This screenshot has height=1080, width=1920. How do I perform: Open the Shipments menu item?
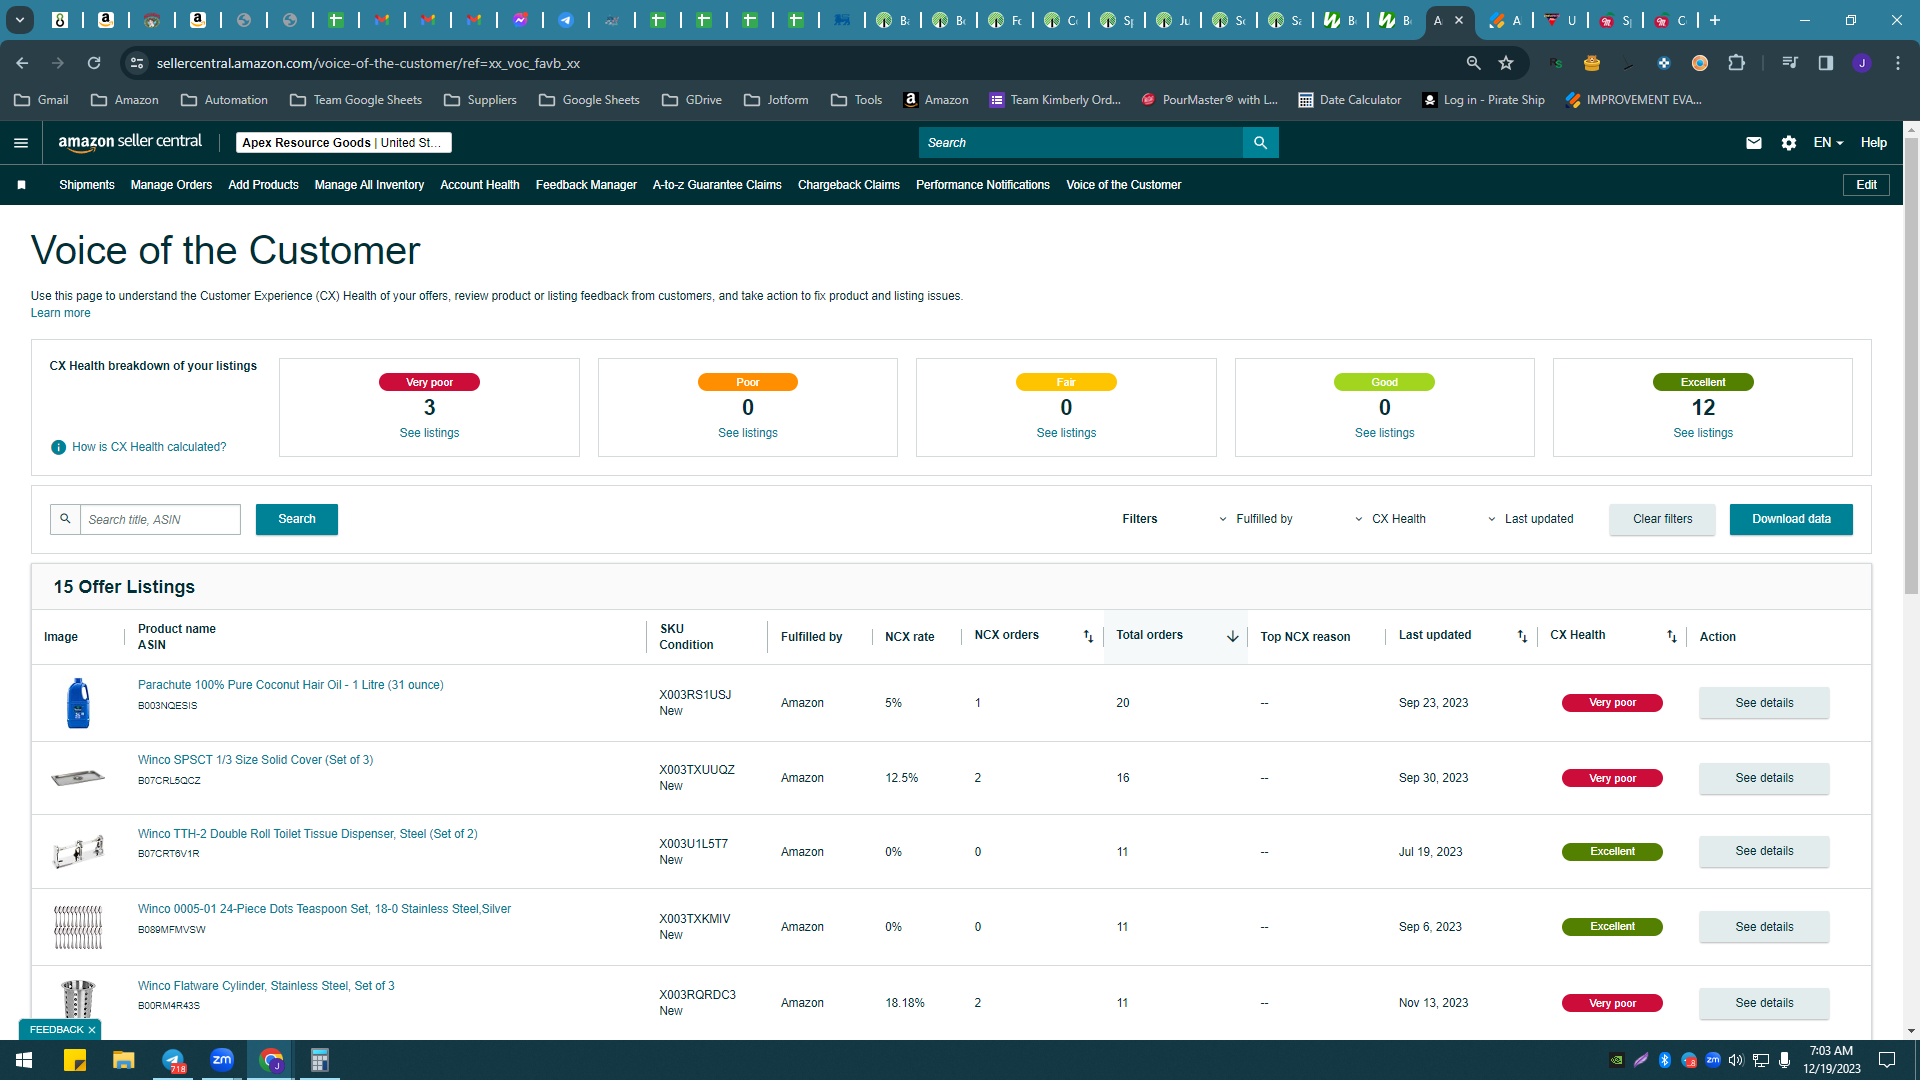tap(87, 185)
